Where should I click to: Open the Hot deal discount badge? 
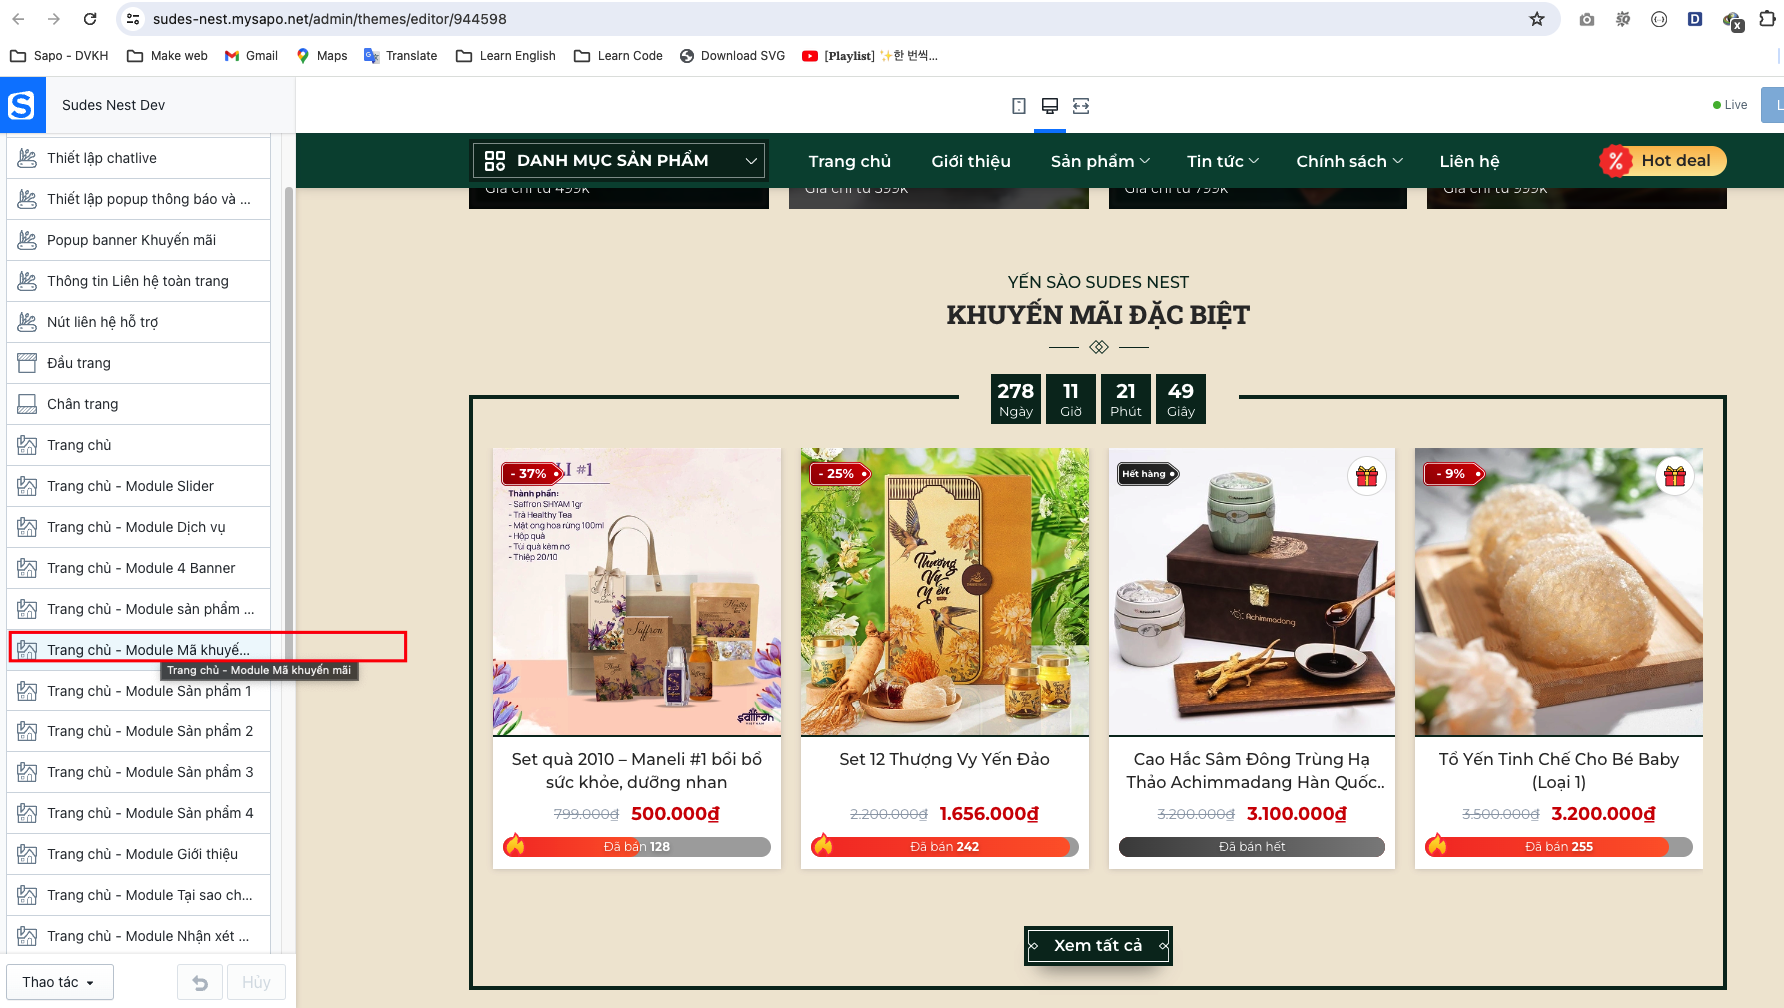coord(1663,161)
